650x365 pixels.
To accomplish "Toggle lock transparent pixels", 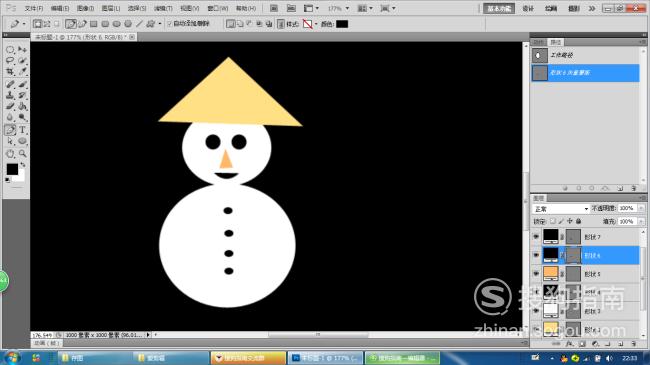I will click(x=553, y=221).
